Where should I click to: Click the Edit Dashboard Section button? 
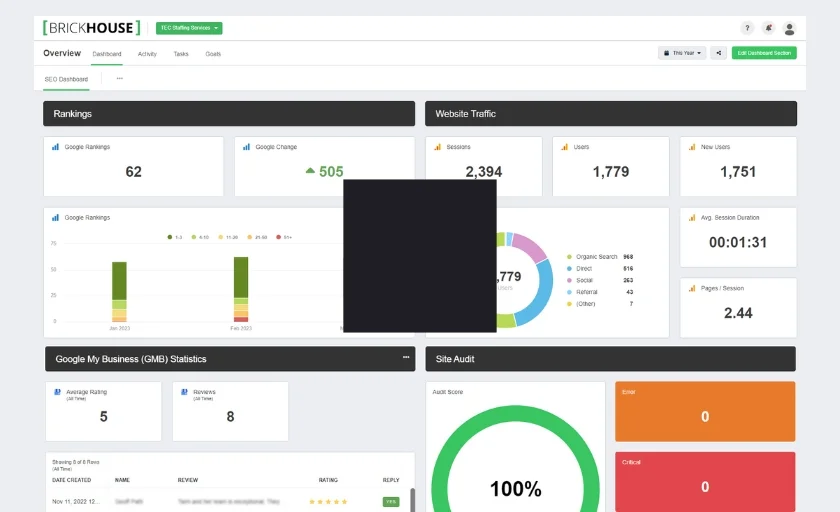pos(764,53)
